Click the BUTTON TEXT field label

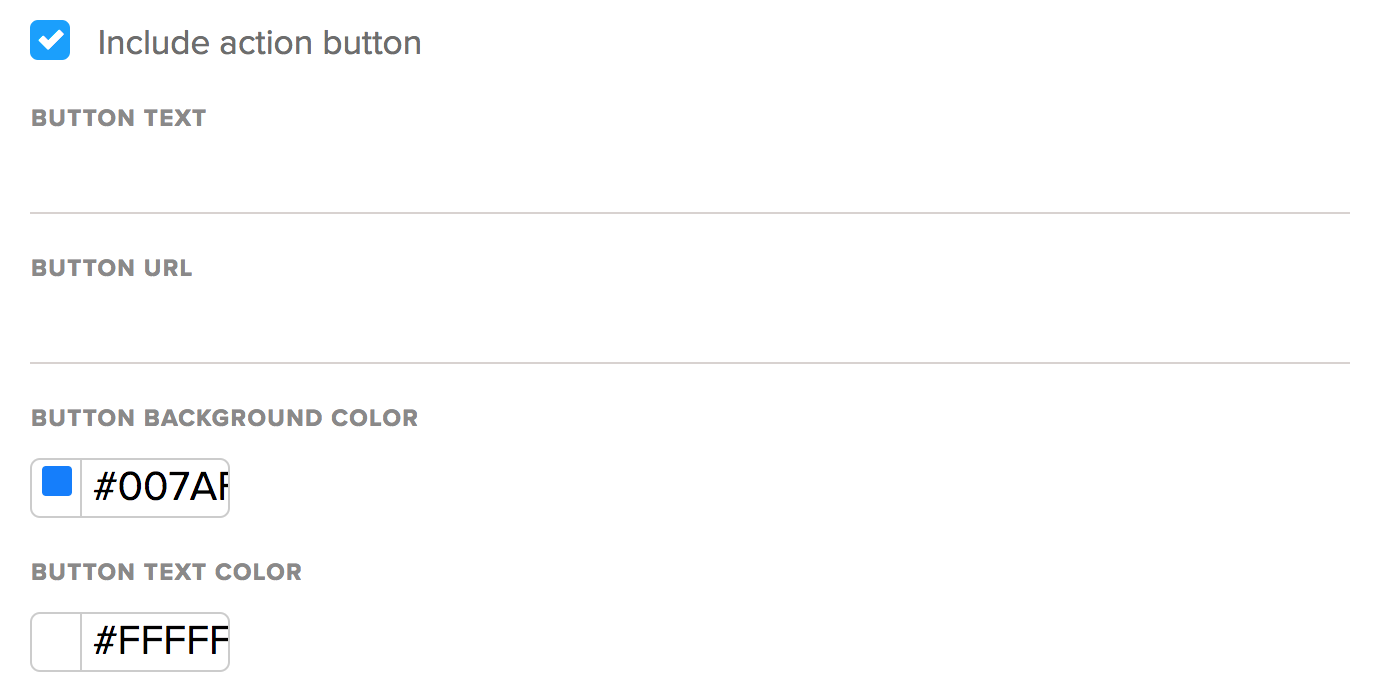(118, 118)
